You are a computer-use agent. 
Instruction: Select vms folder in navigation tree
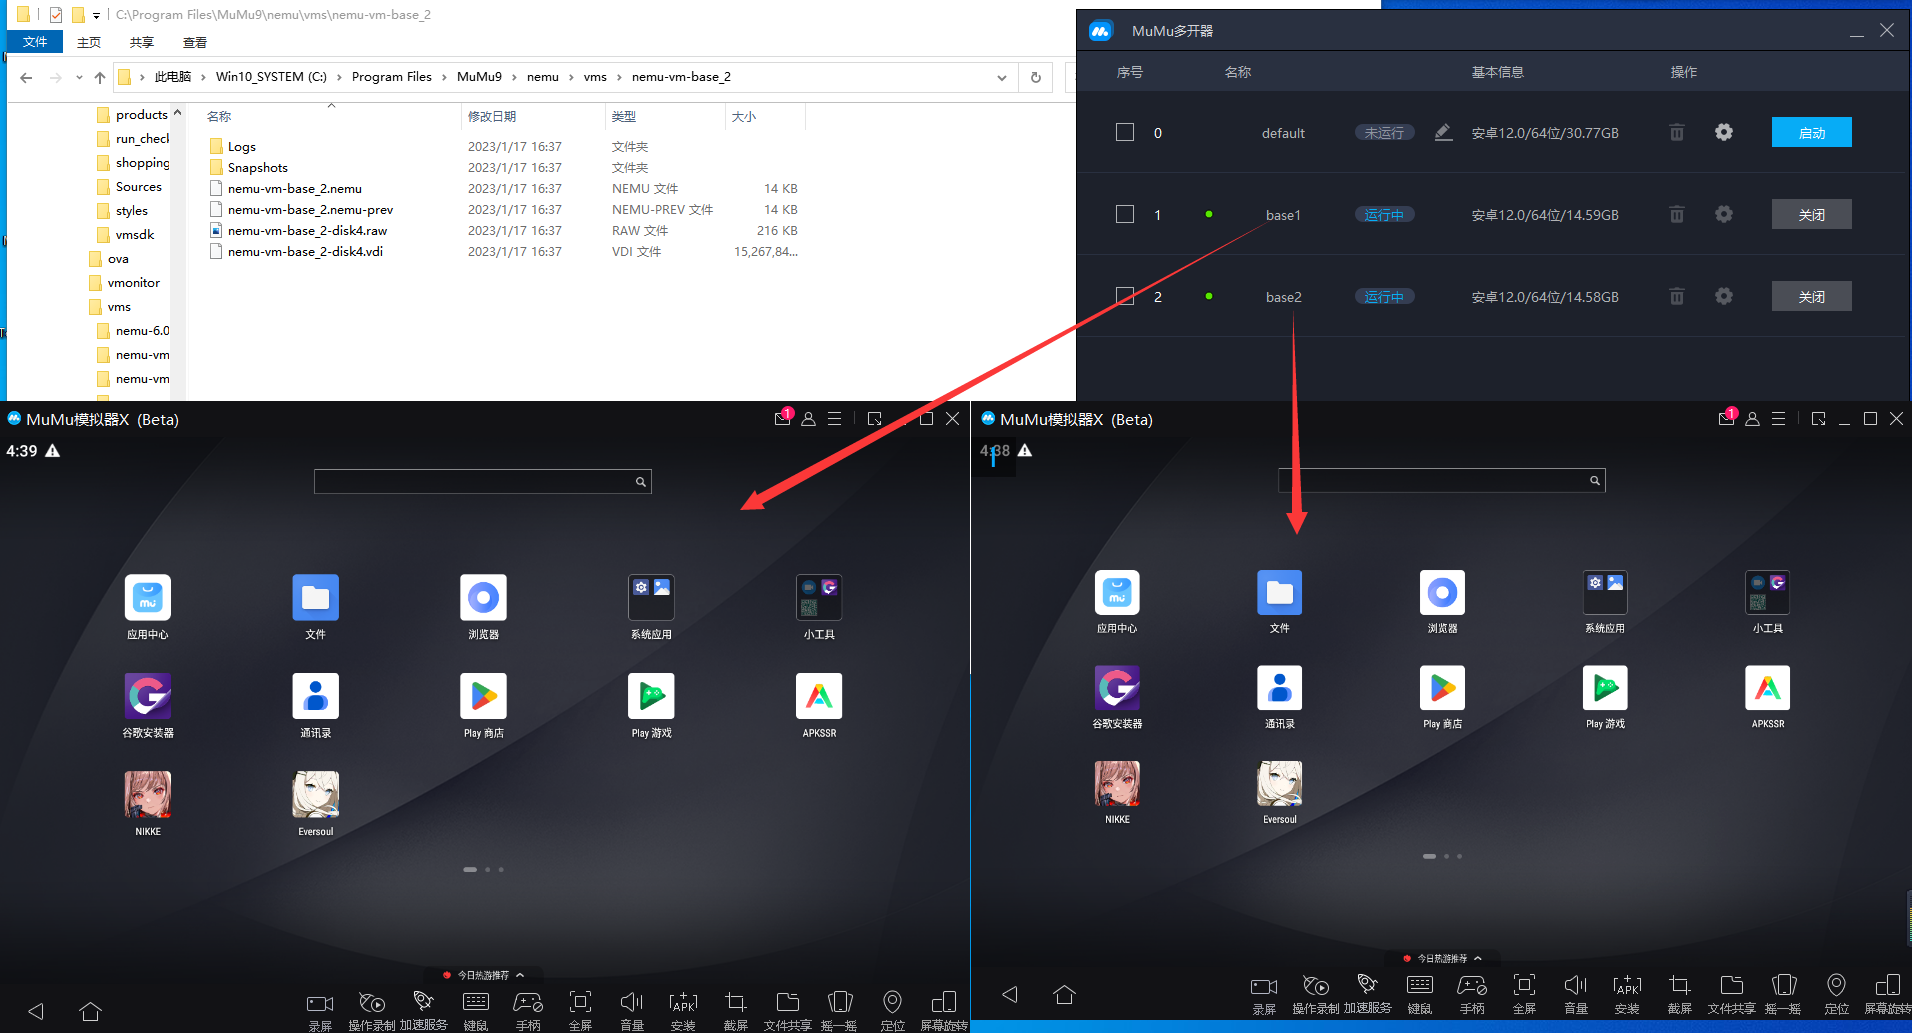pyautogui.click(x=119, y=307)
